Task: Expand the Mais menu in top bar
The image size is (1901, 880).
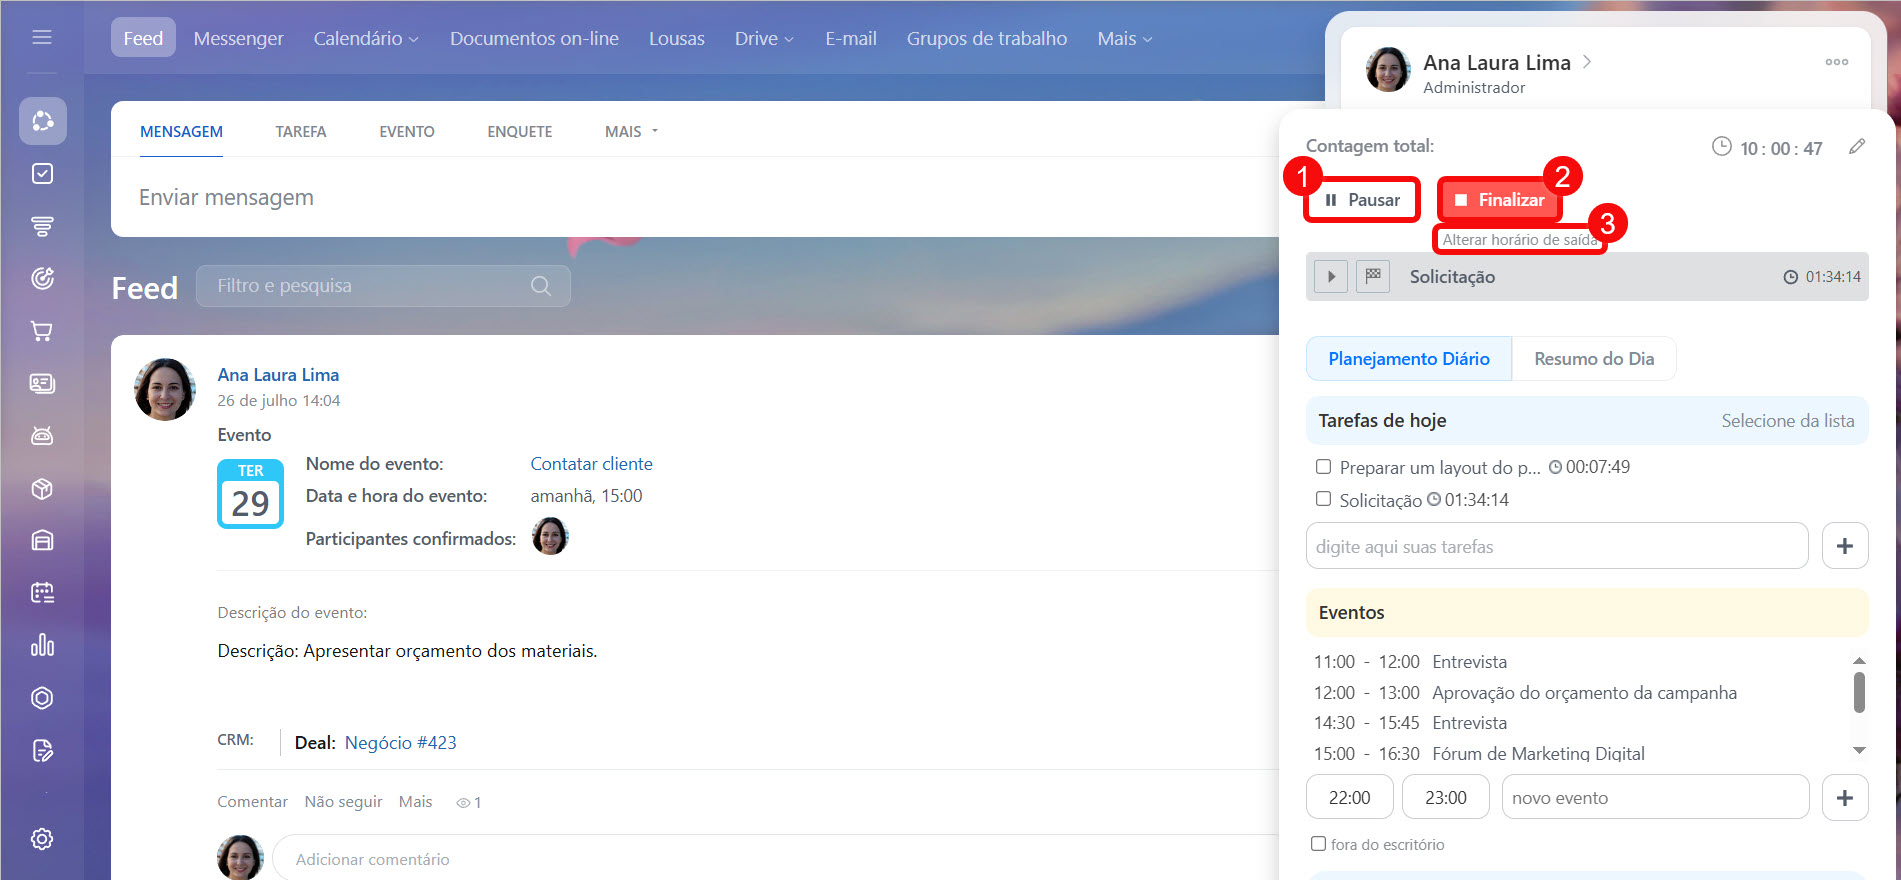Action: pos(1125,38)
